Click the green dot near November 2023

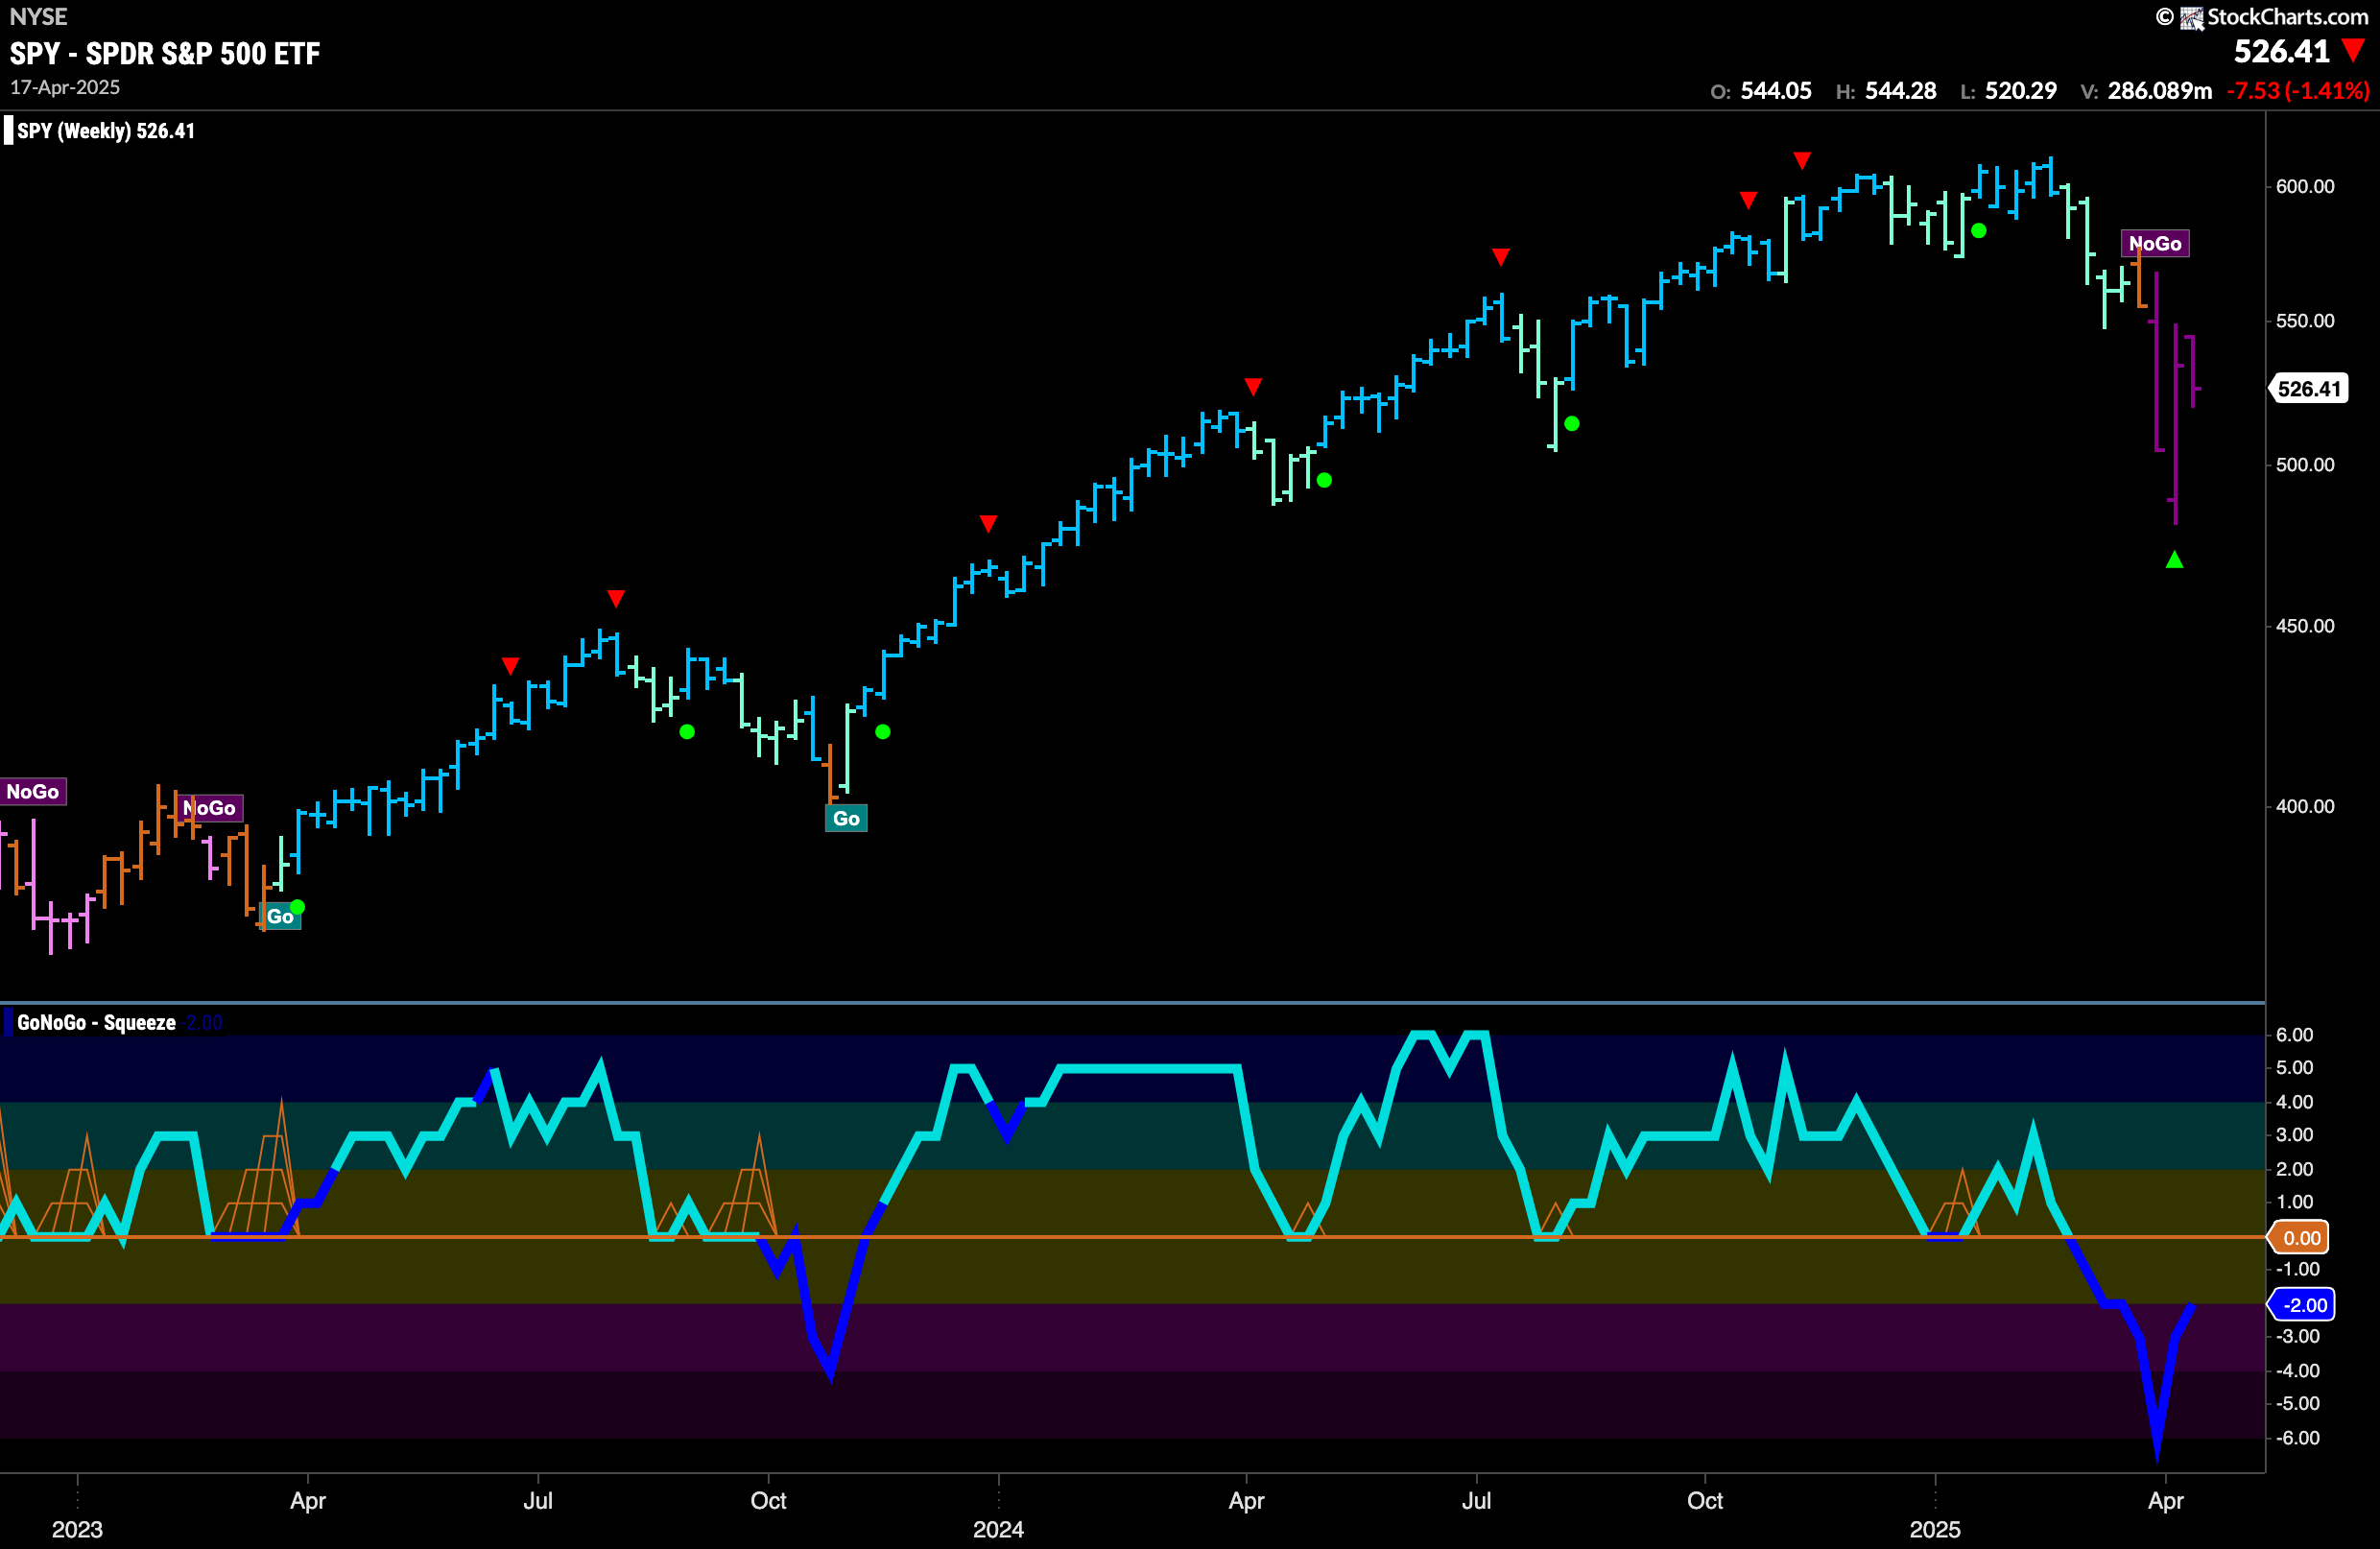tap(882, 732)
